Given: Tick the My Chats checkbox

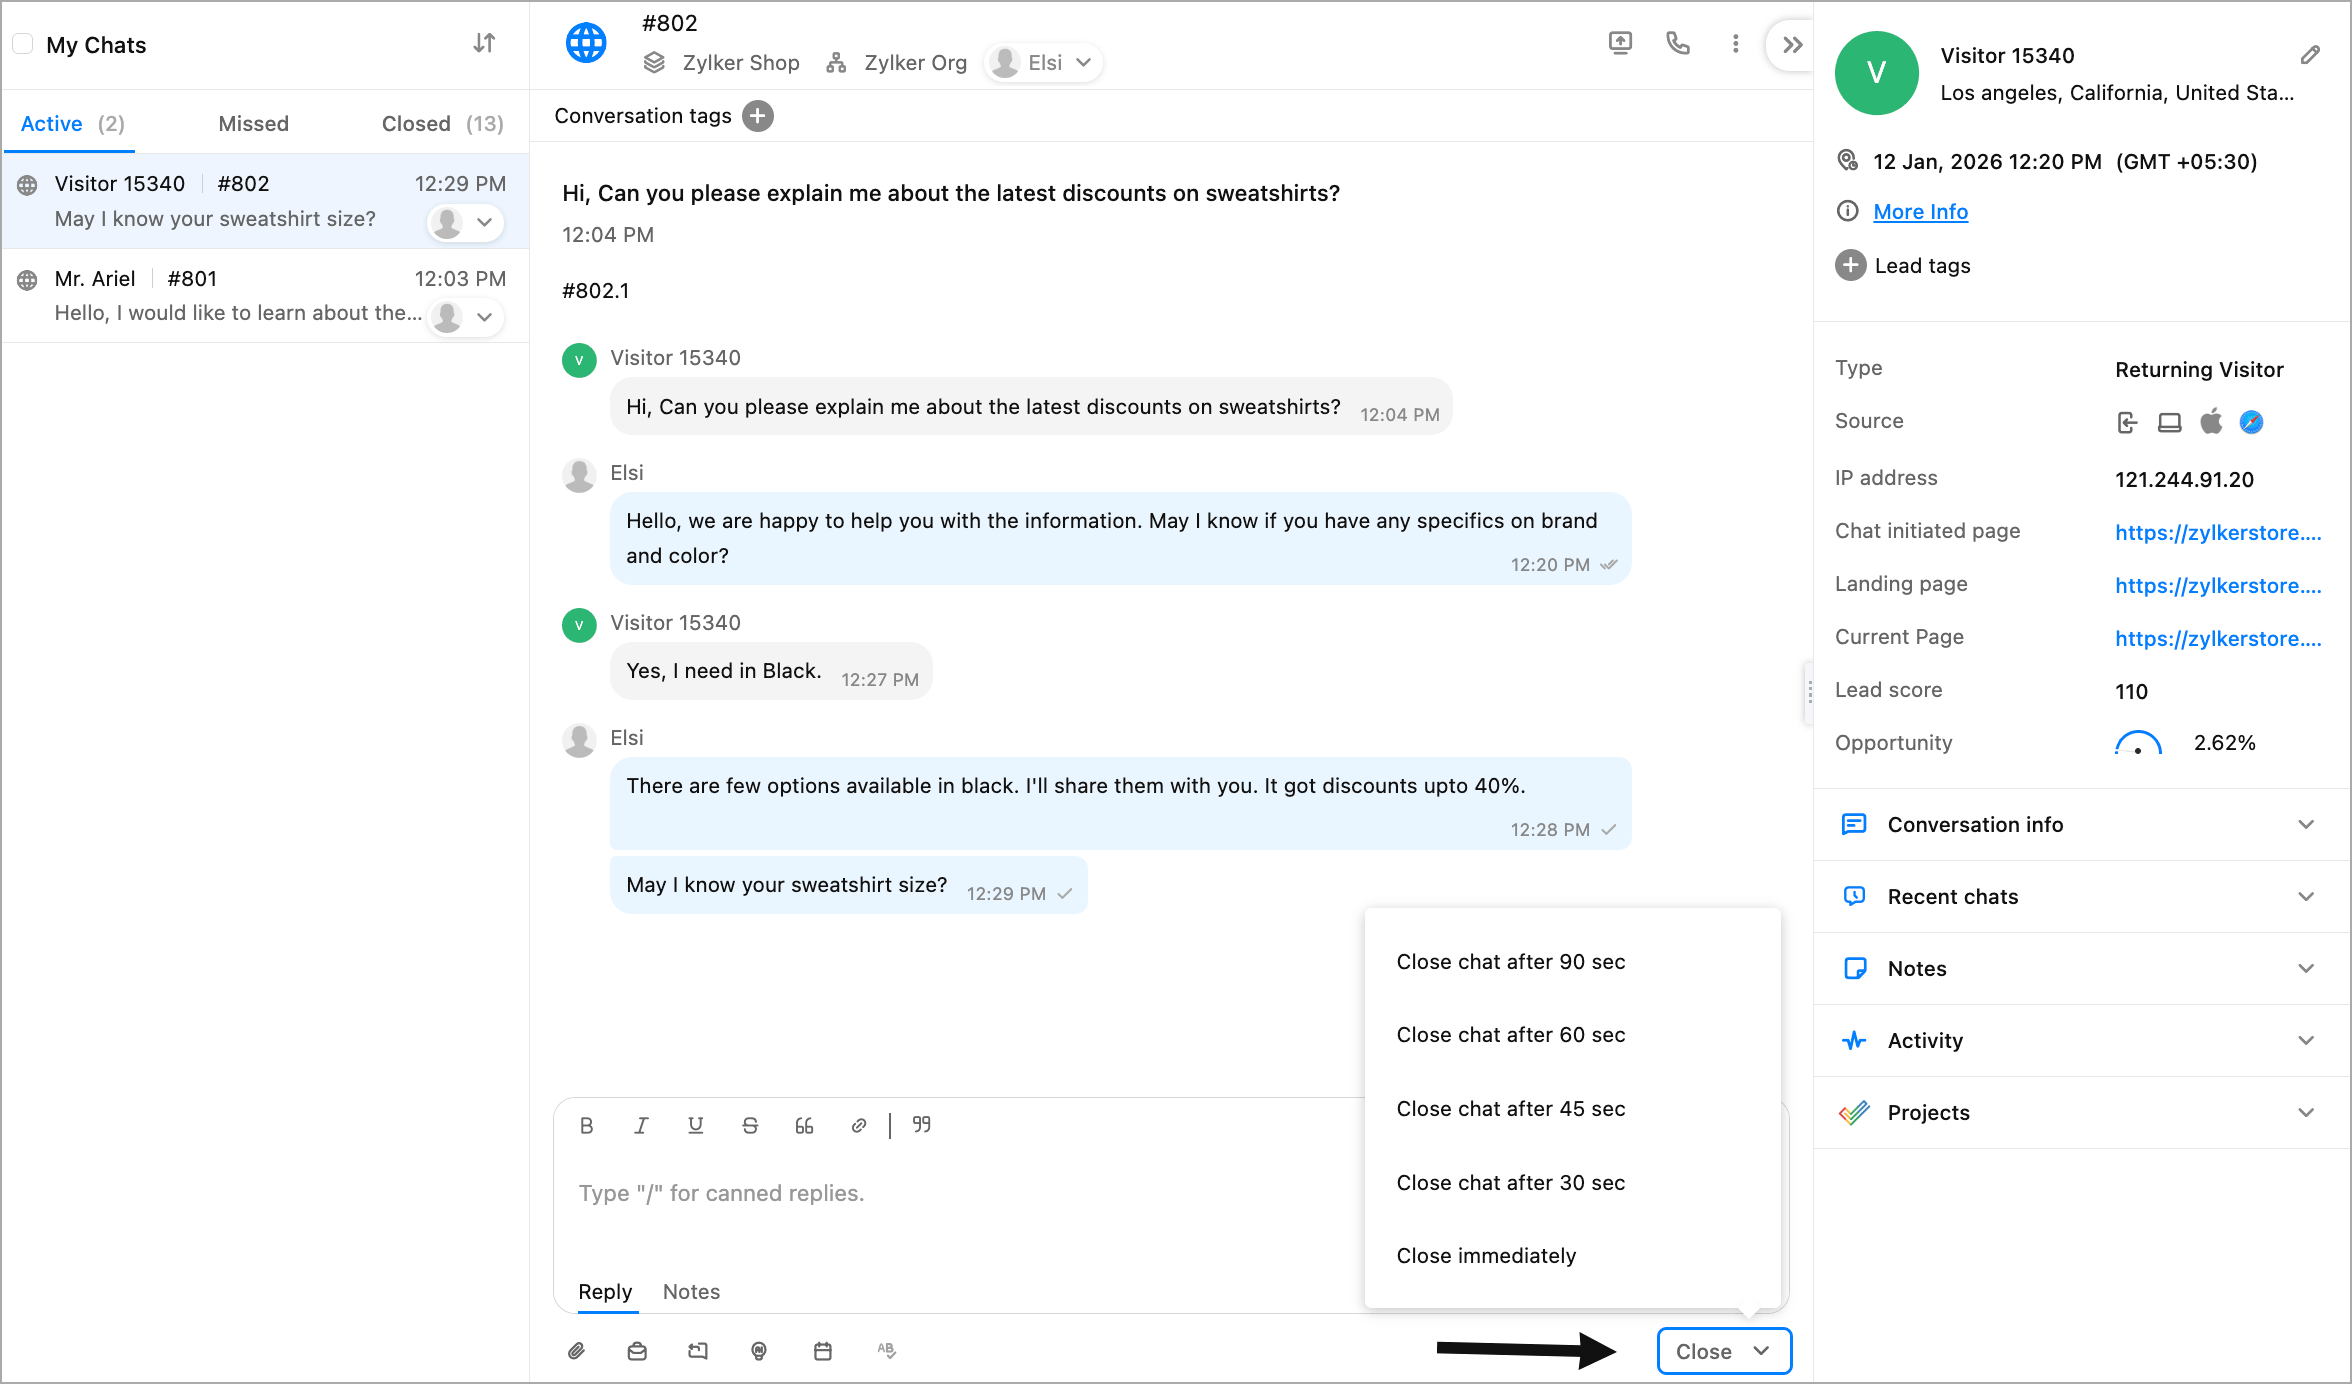Looking at the screenshot, I should pyautogui.click(x=23, y=44).
